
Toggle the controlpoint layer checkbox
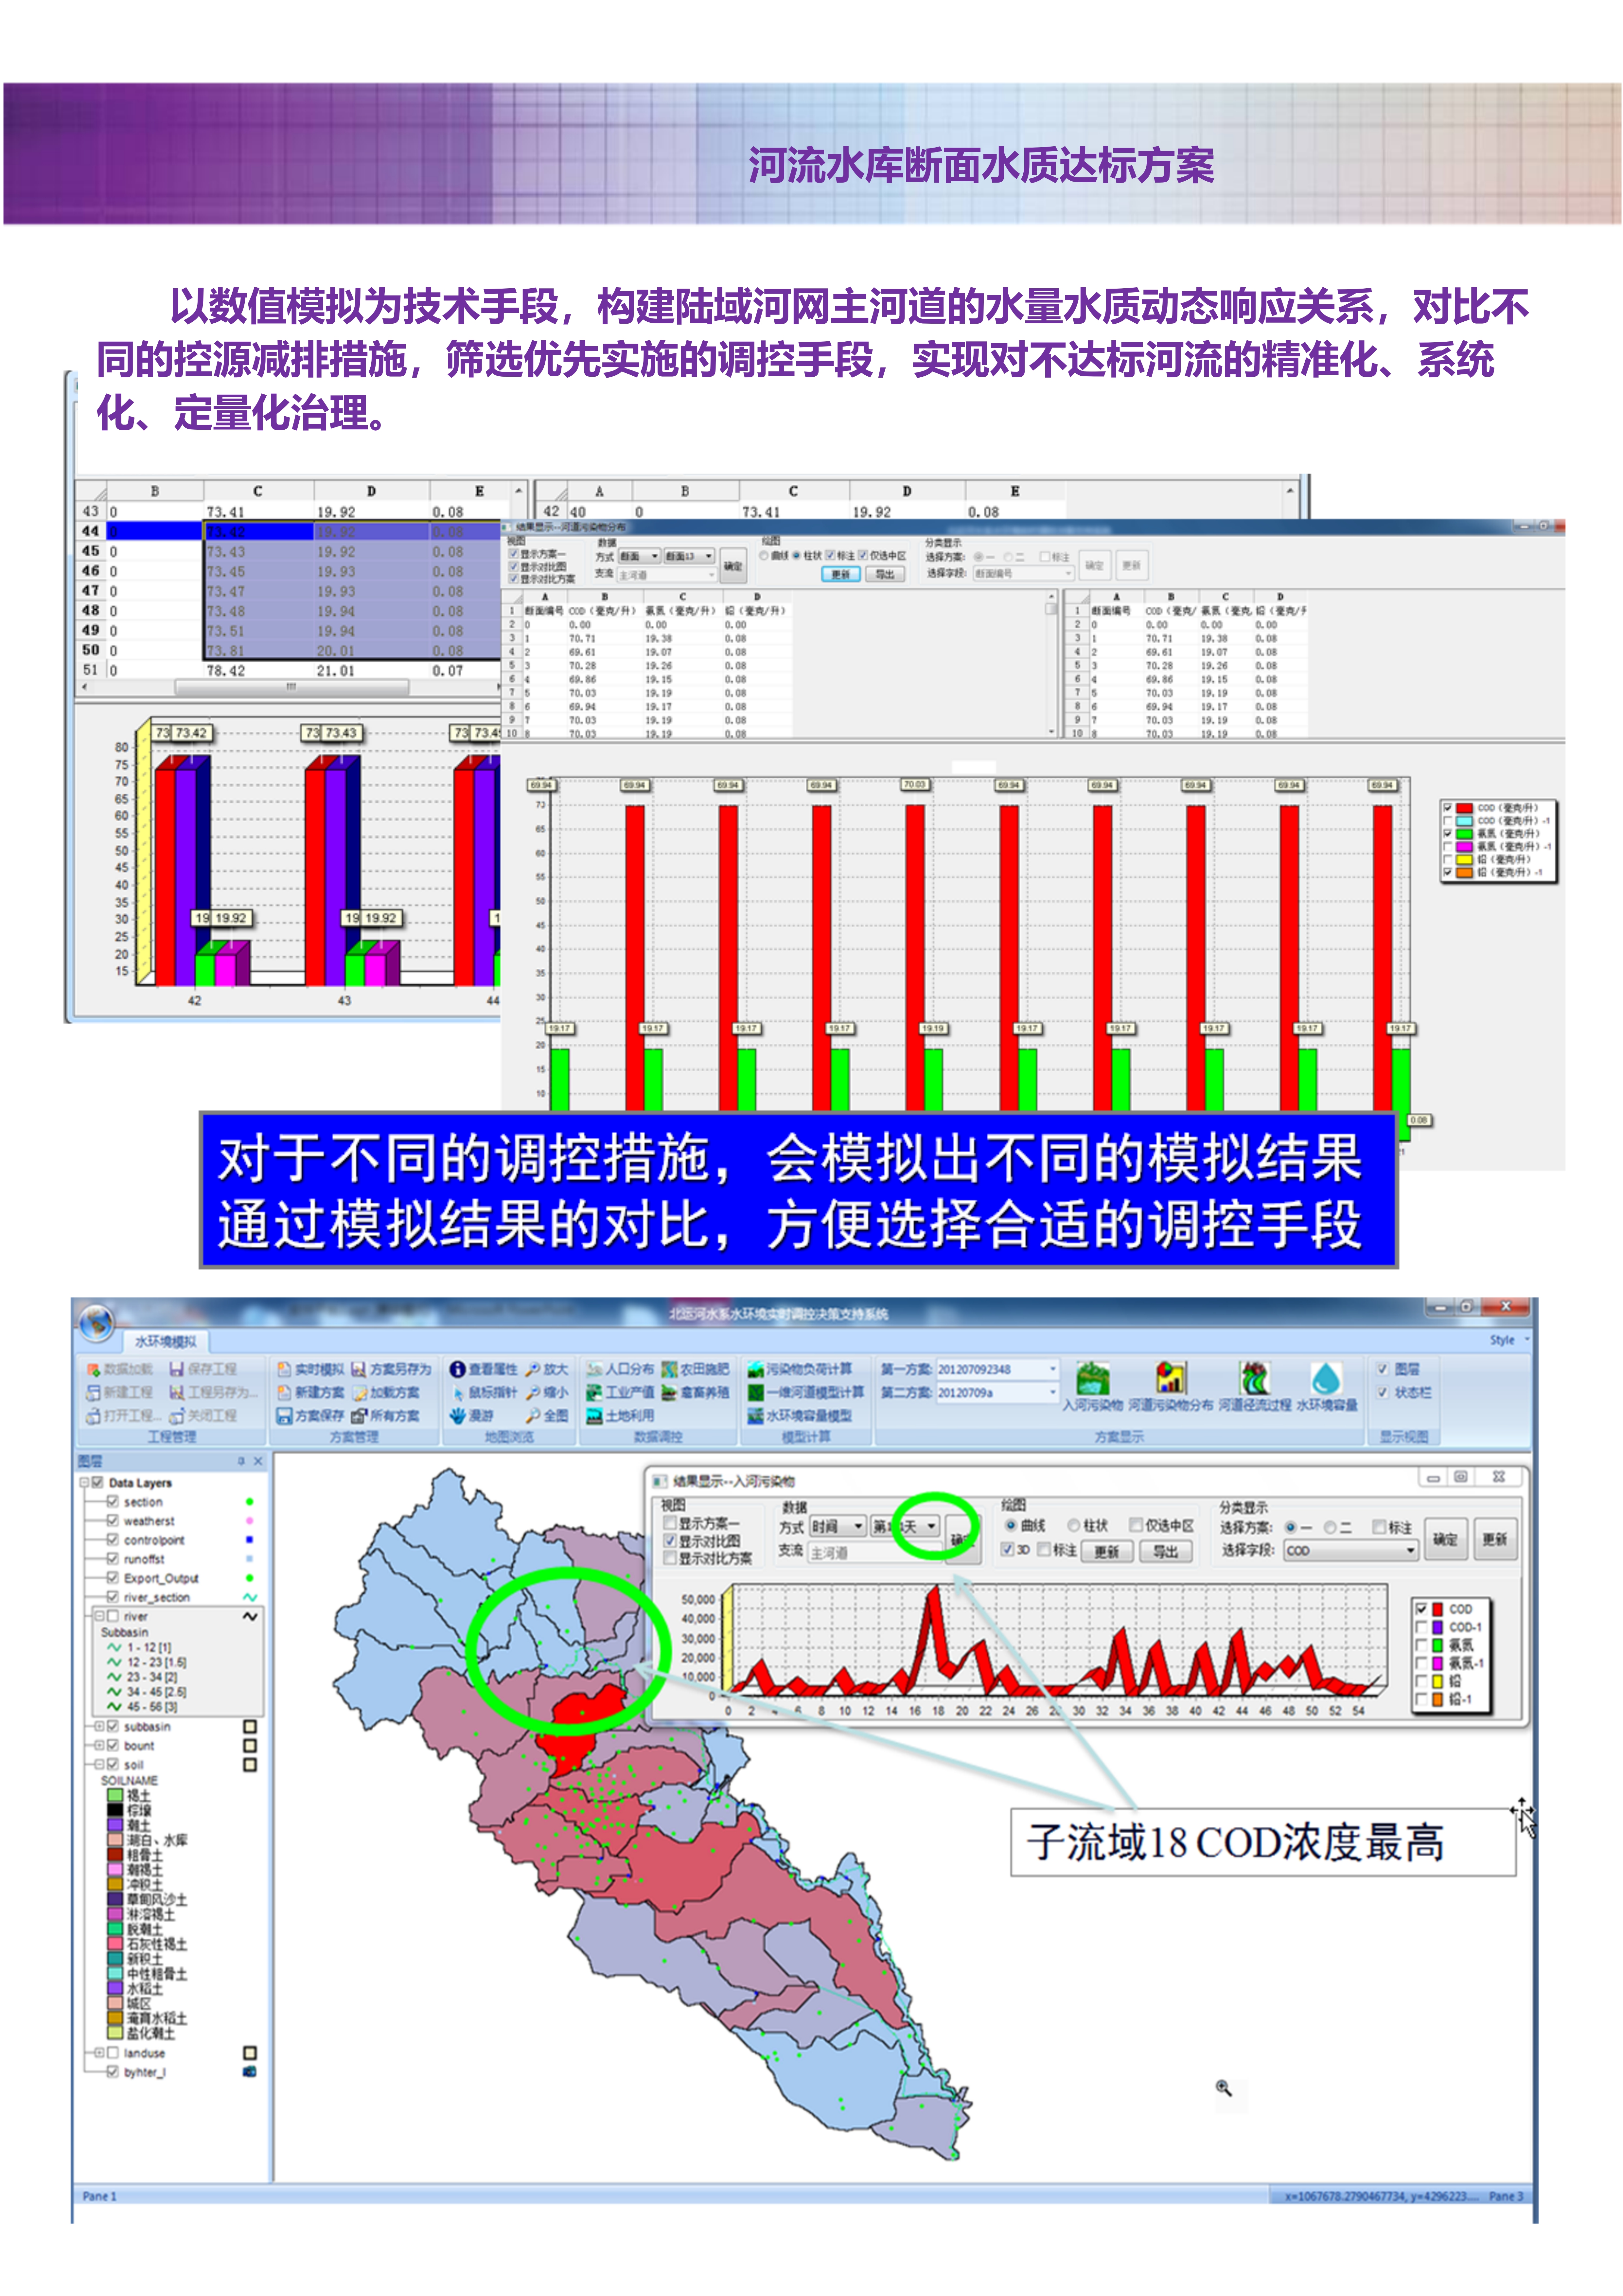(x=113, y=1540)
